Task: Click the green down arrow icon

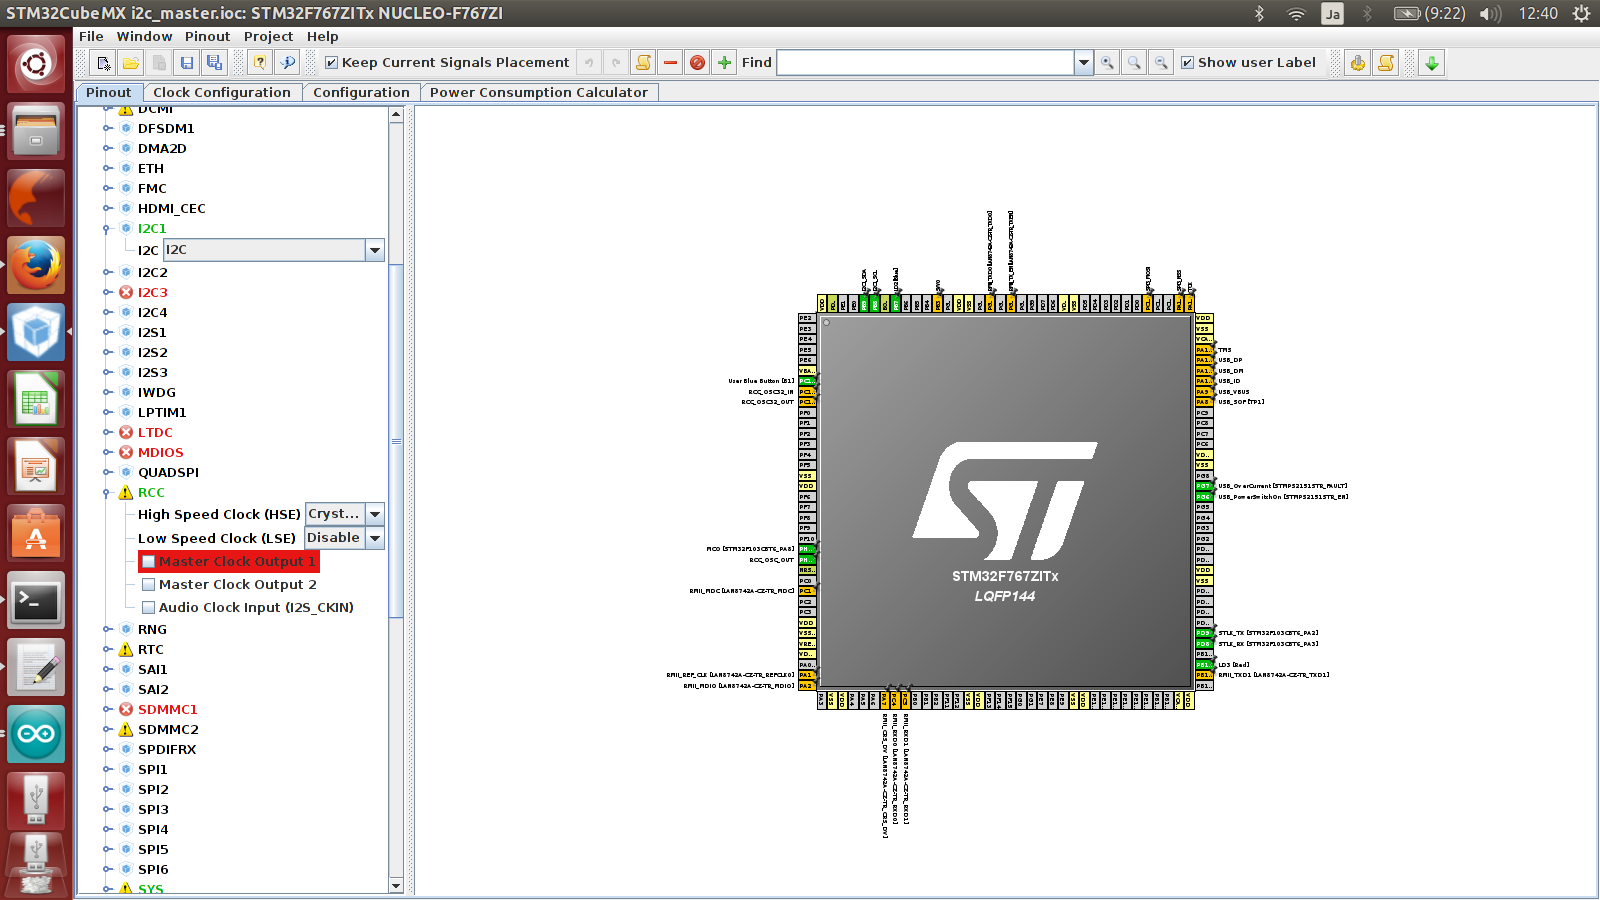Action: coord(1432,63)
